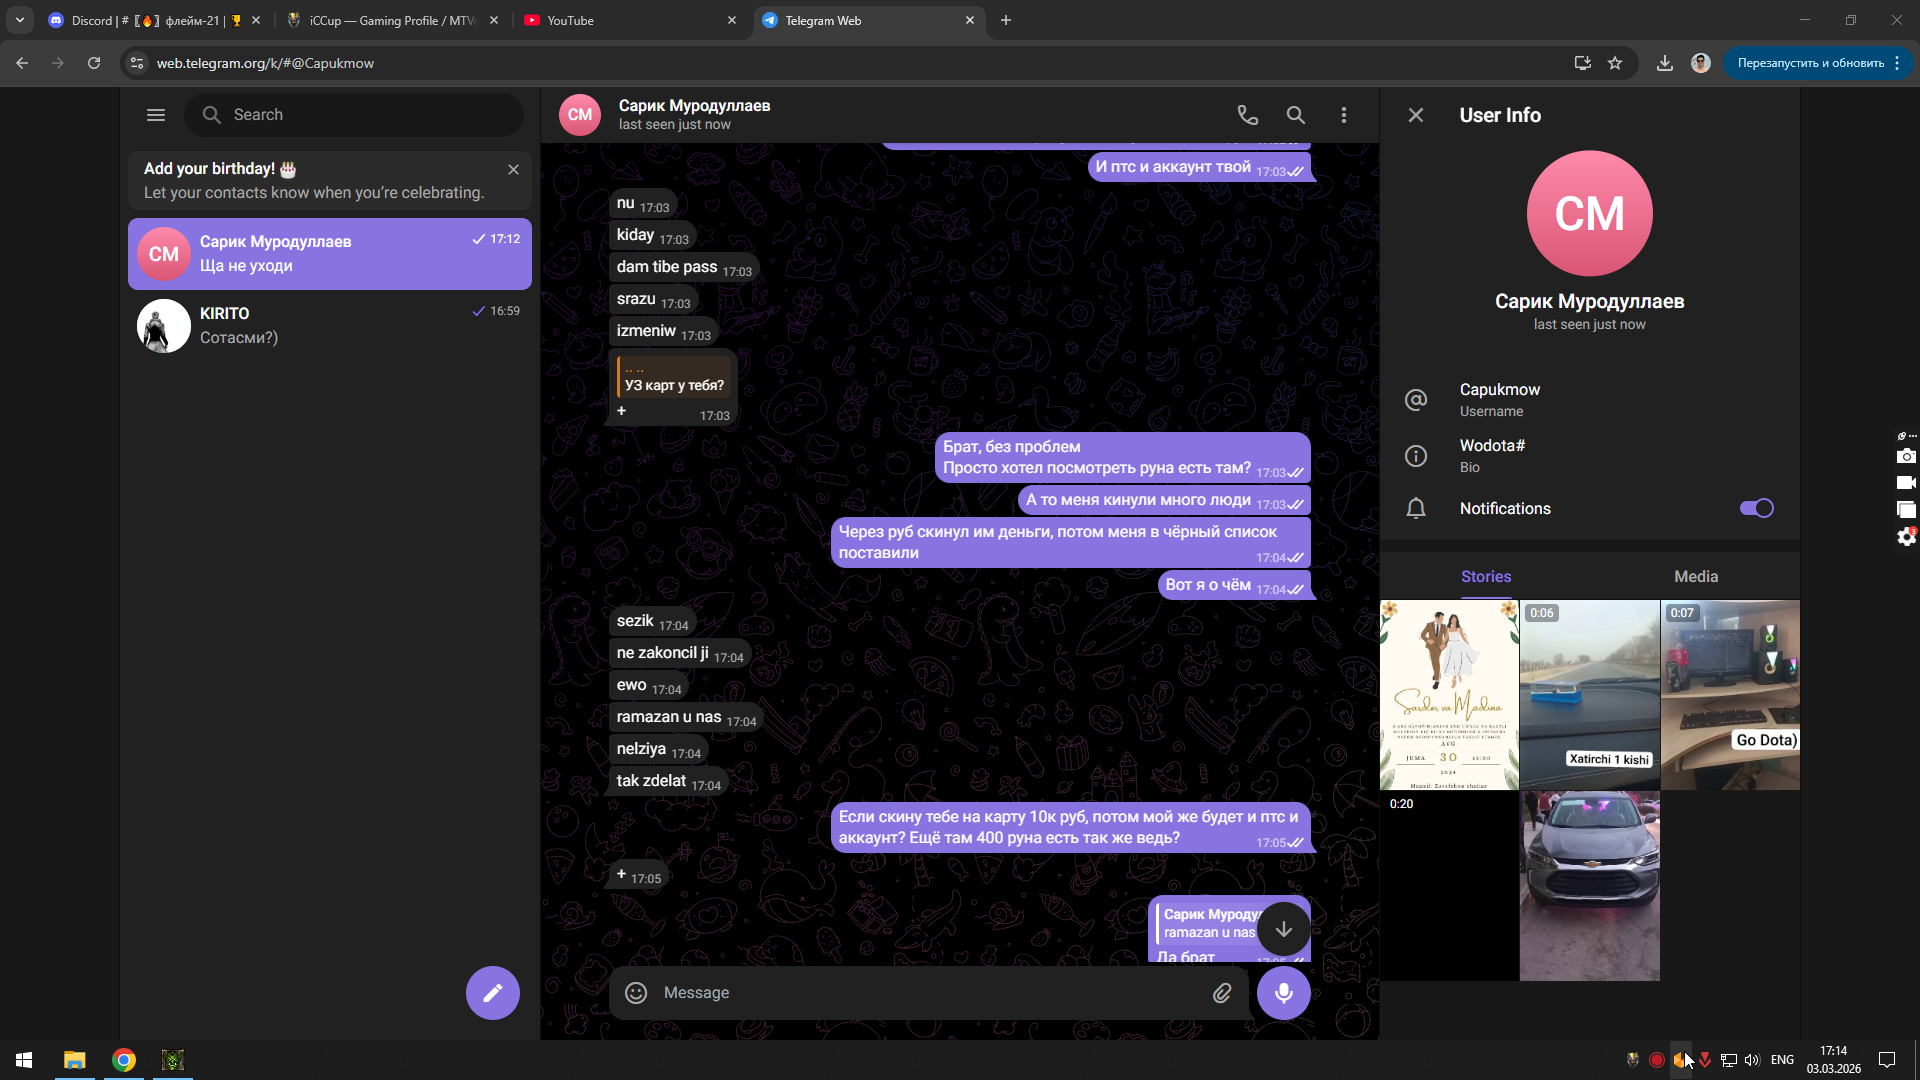Close the User Info panel

click(x=1415, y=115)
